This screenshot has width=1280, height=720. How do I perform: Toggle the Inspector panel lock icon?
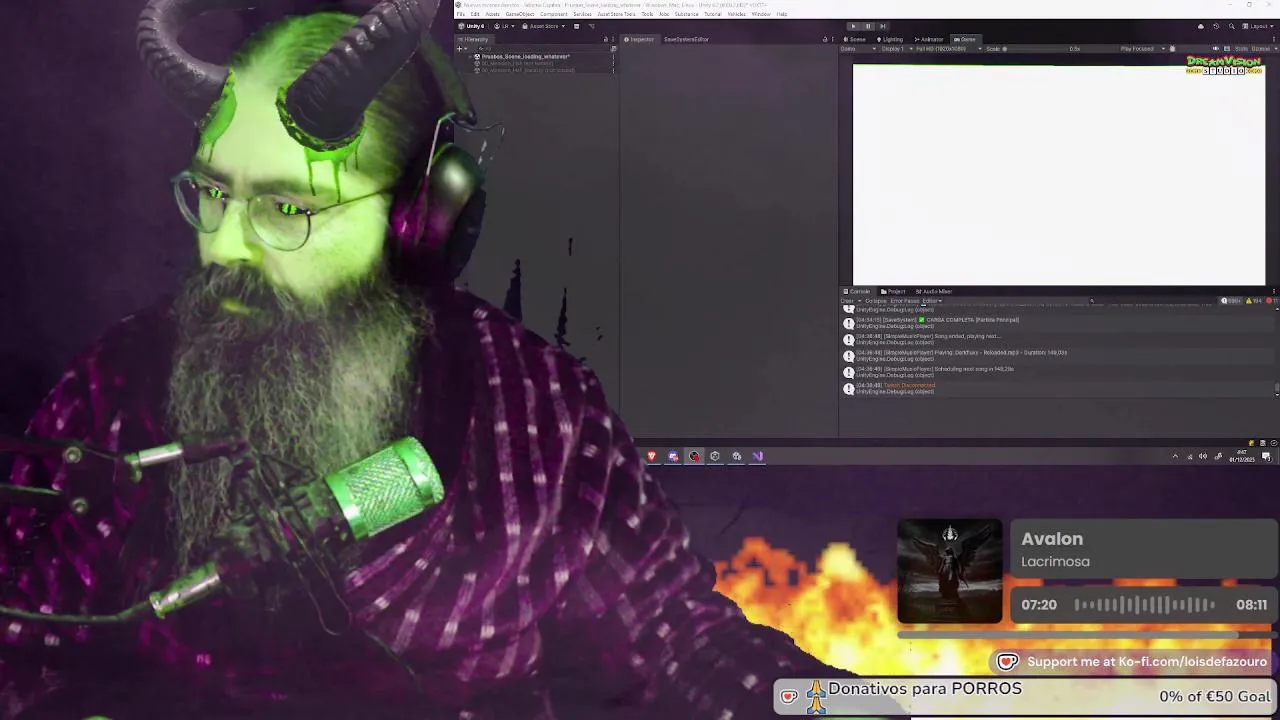pyautogui.click(x=825, y=39)
